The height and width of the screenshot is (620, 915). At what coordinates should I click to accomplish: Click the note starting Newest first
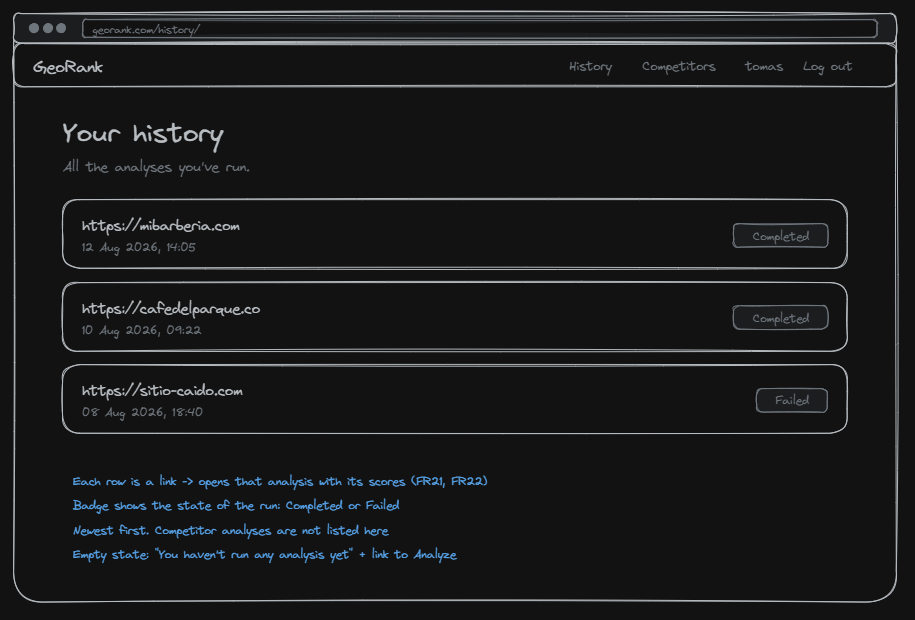231,531
